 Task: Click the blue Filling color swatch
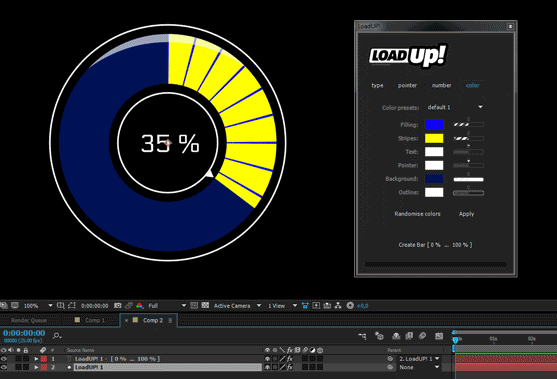(x=434, y=125)
